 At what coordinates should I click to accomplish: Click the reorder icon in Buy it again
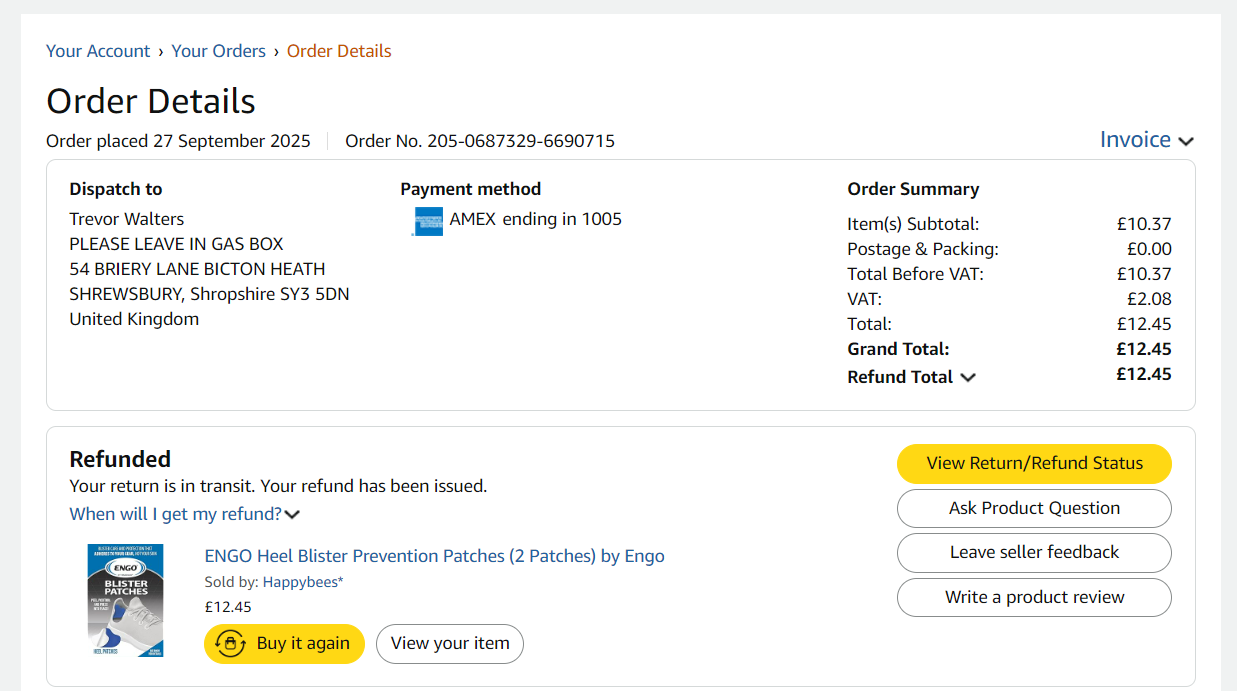(231, 643)
